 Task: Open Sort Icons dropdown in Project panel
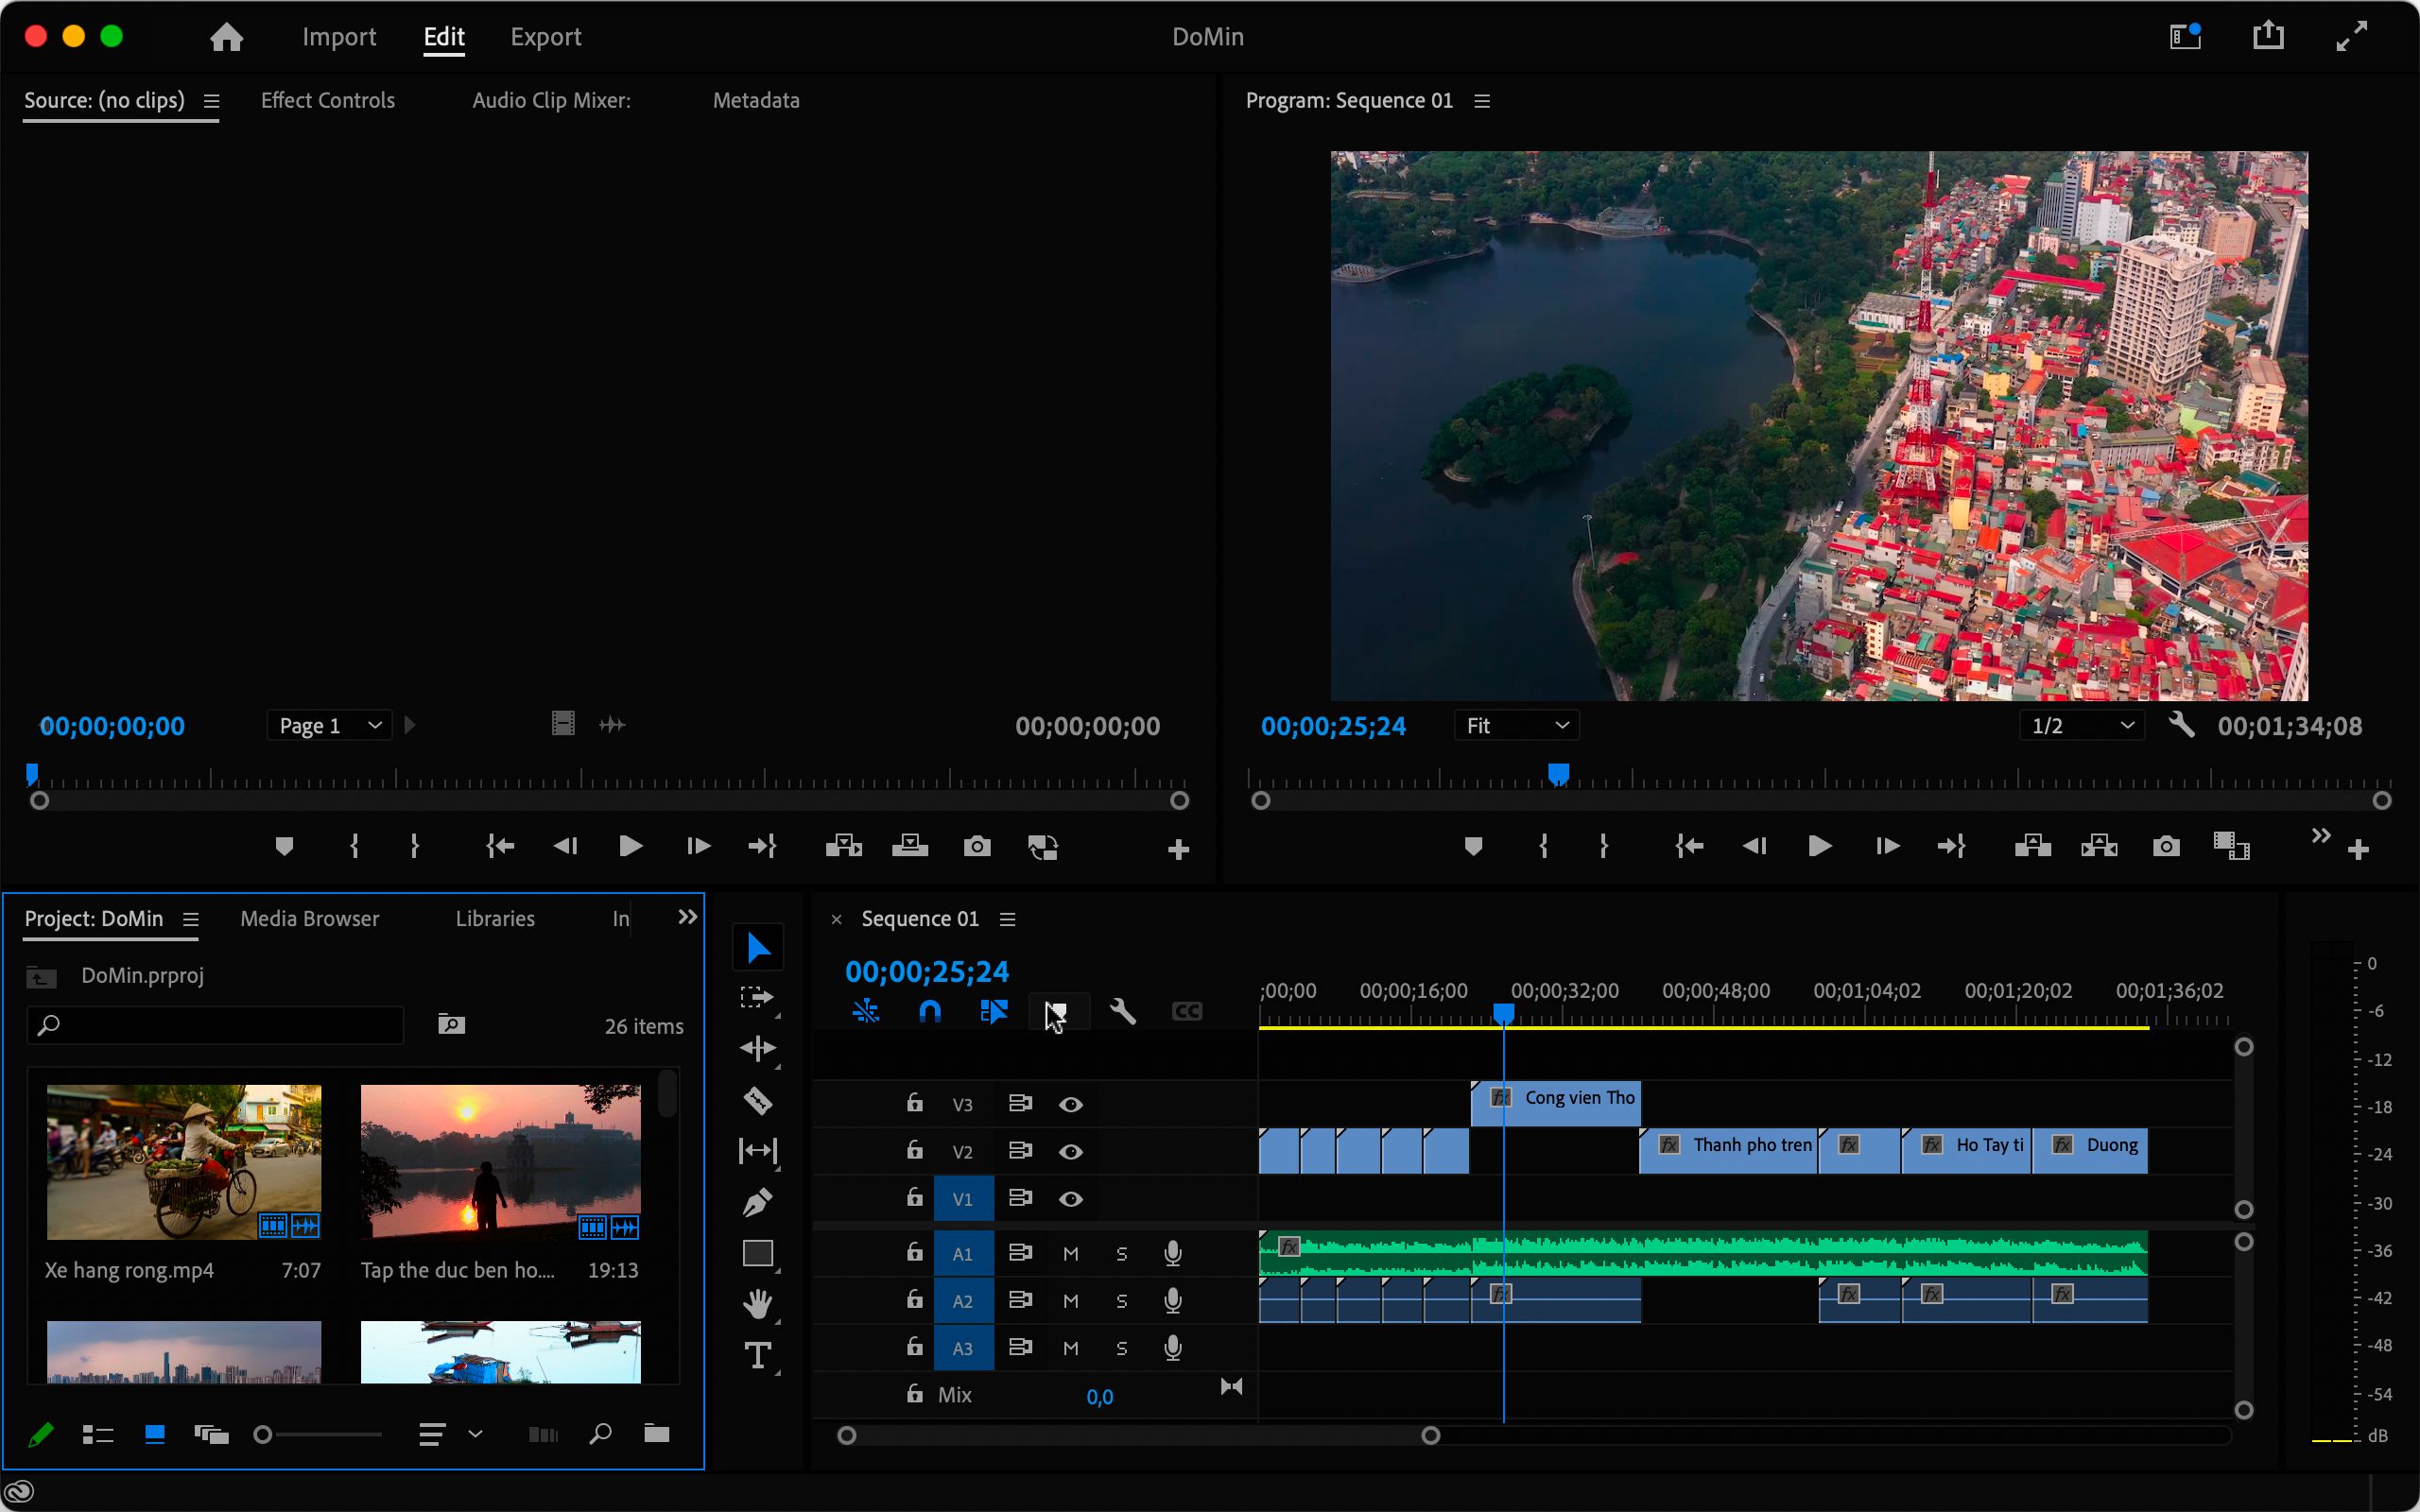pos(450,1435)
